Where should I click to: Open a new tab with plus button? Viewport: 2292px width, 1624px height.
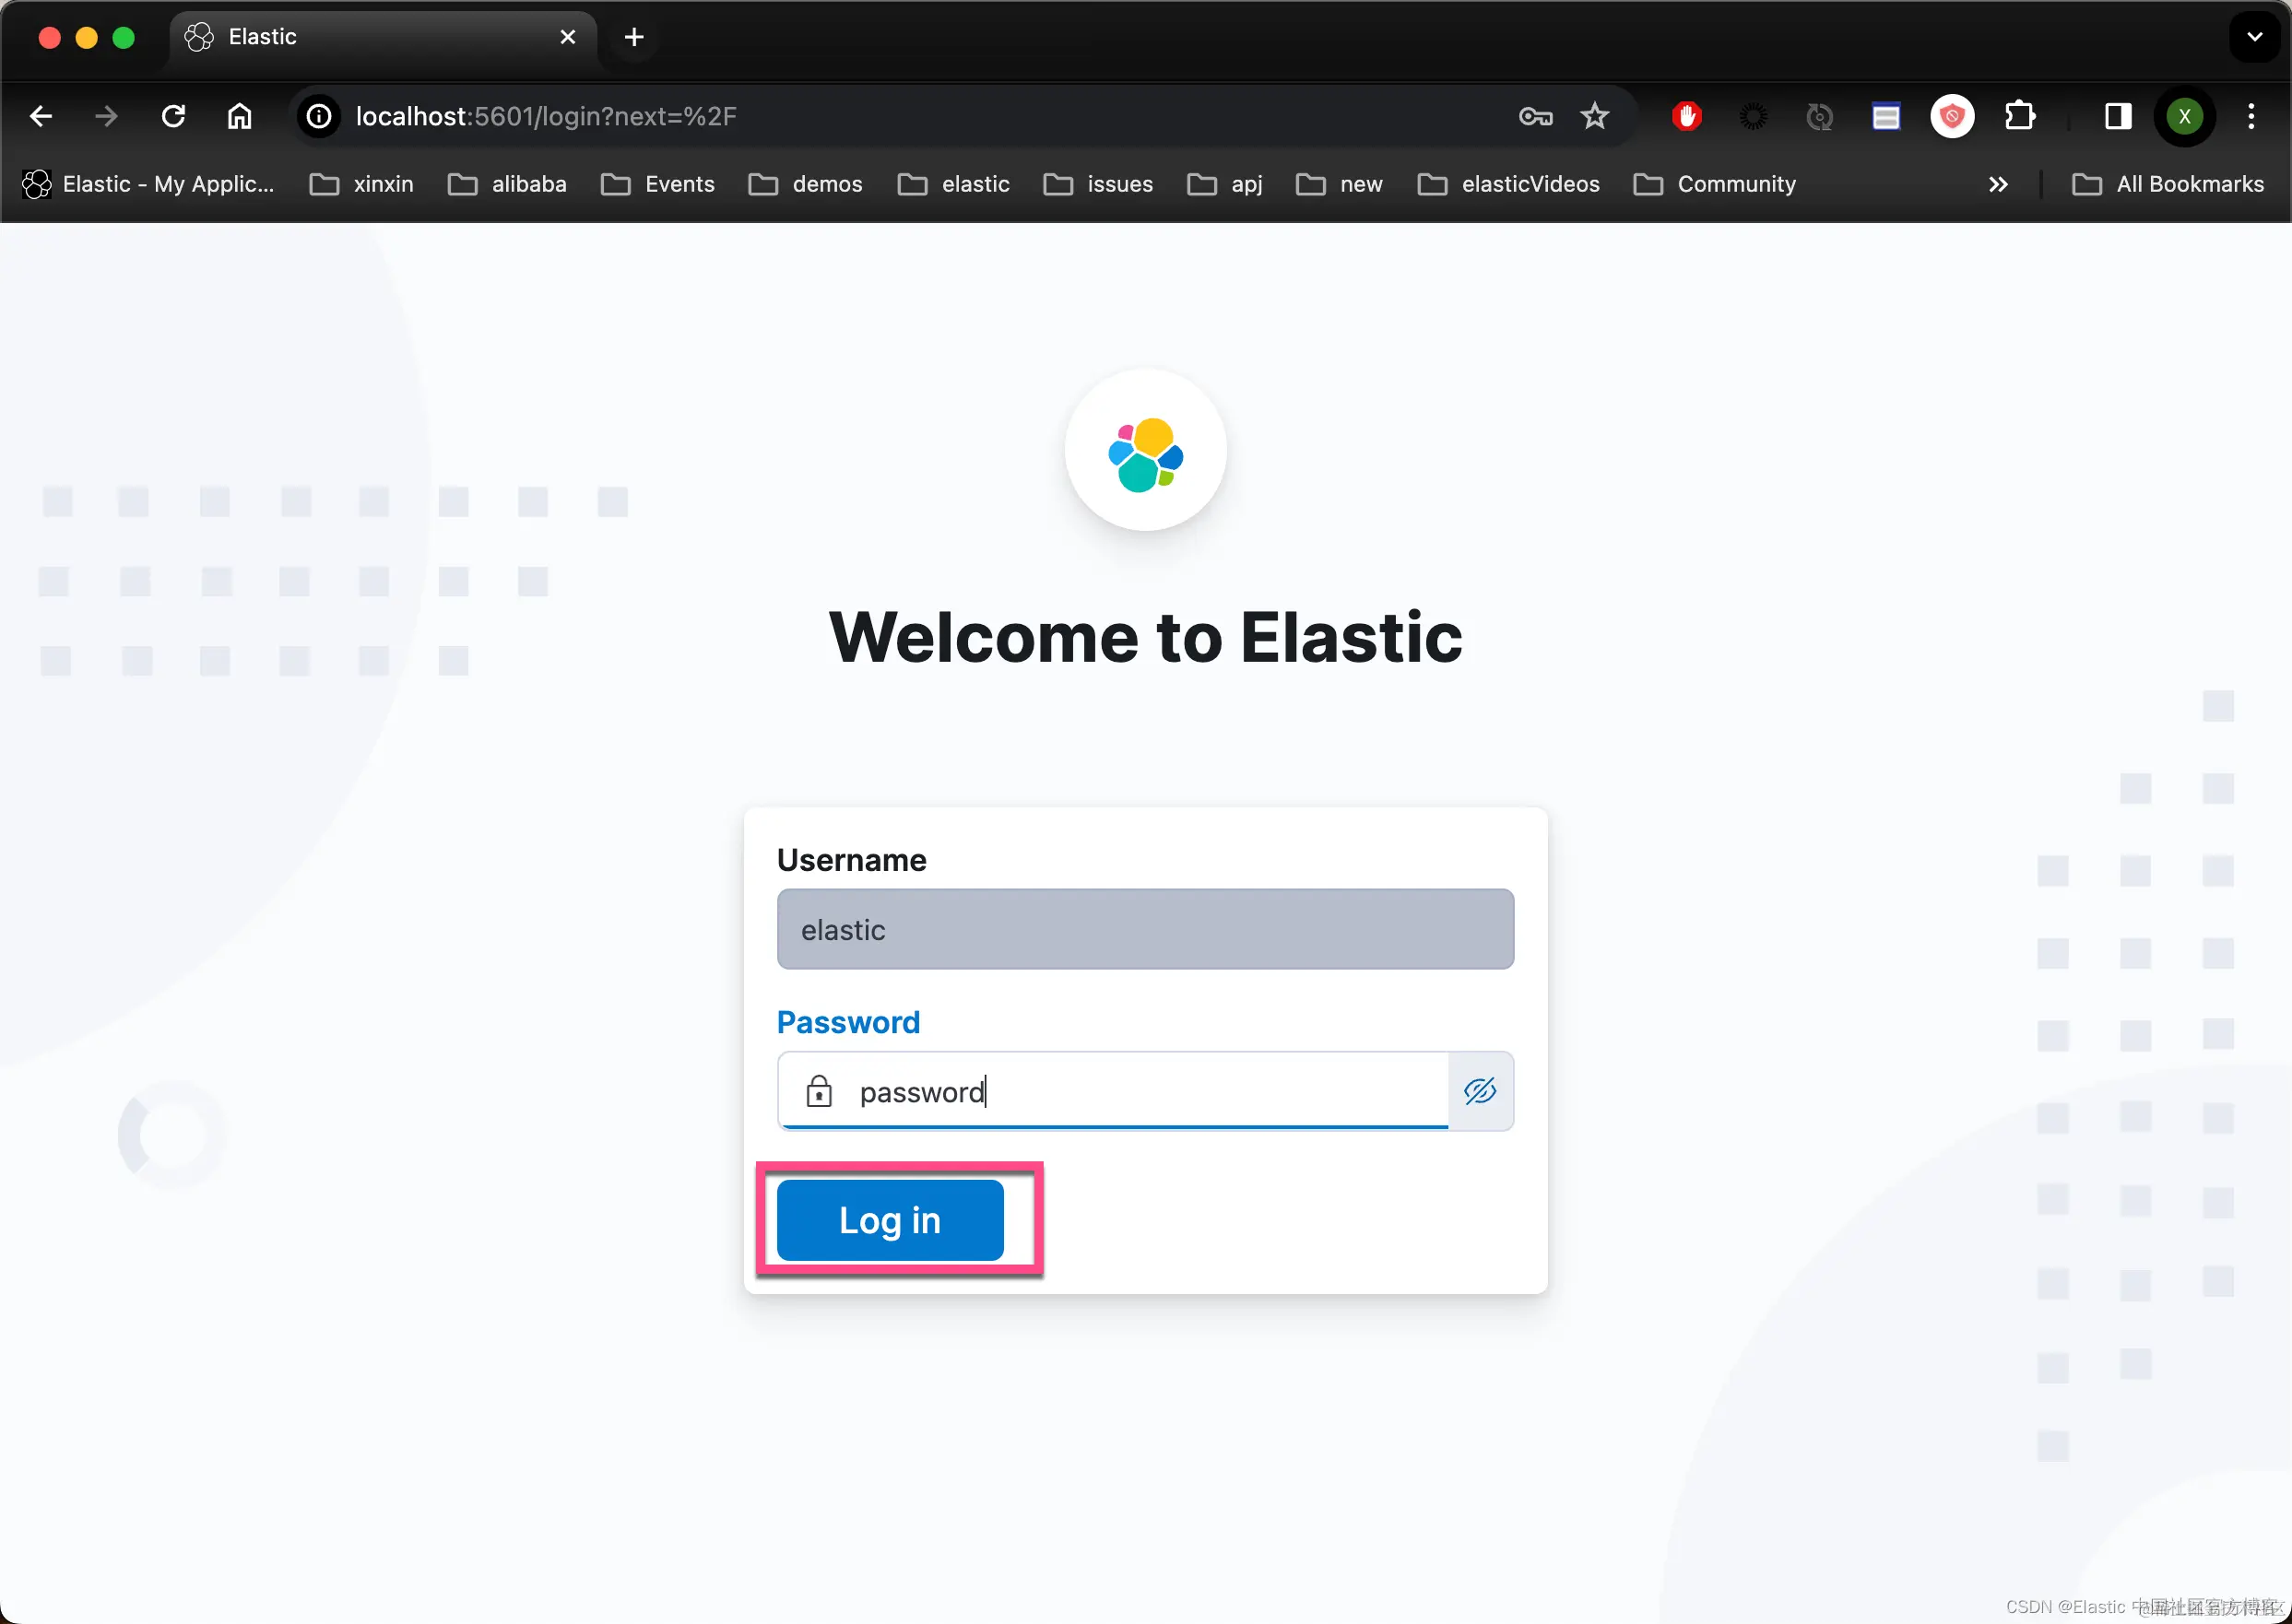pyautogui.click(x=633, y=37)
